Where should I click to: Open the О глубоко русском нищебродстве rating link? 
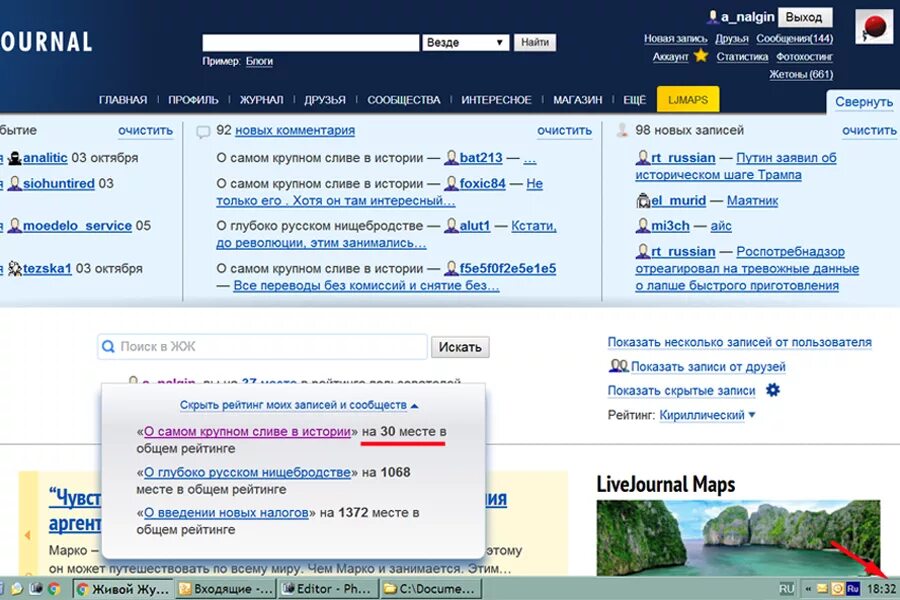(247, 472)
